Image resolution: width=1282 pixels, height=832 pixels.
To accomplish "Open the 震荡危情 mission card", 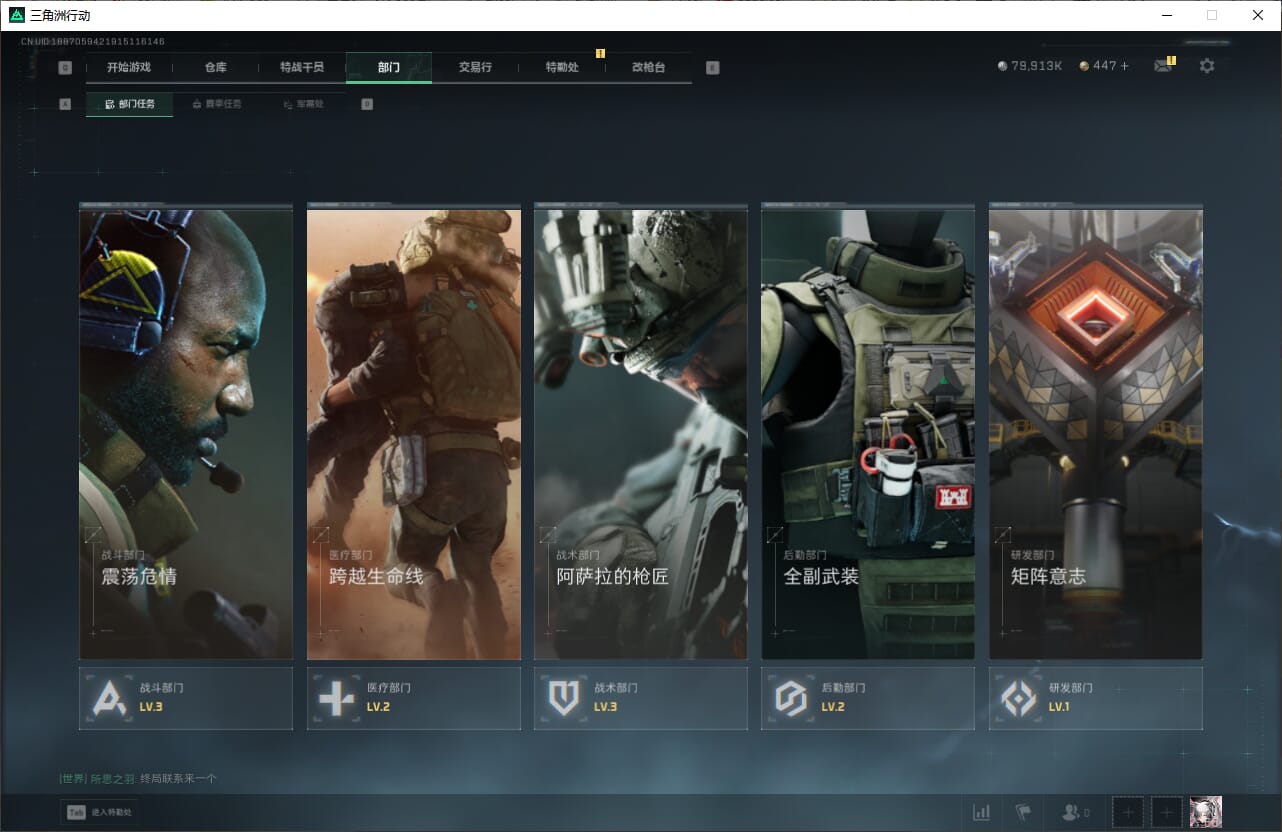I will coord(186,434).
